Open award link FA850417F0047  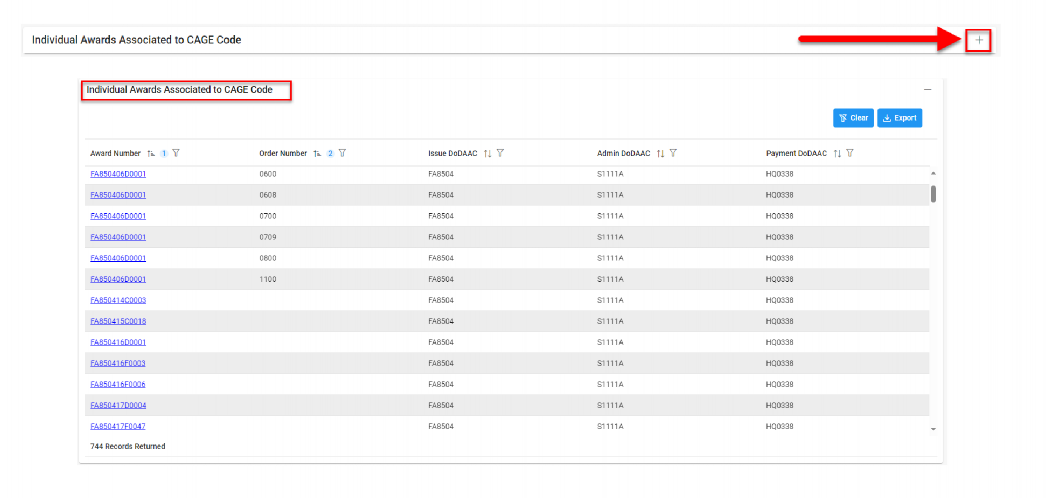[118, 426]
